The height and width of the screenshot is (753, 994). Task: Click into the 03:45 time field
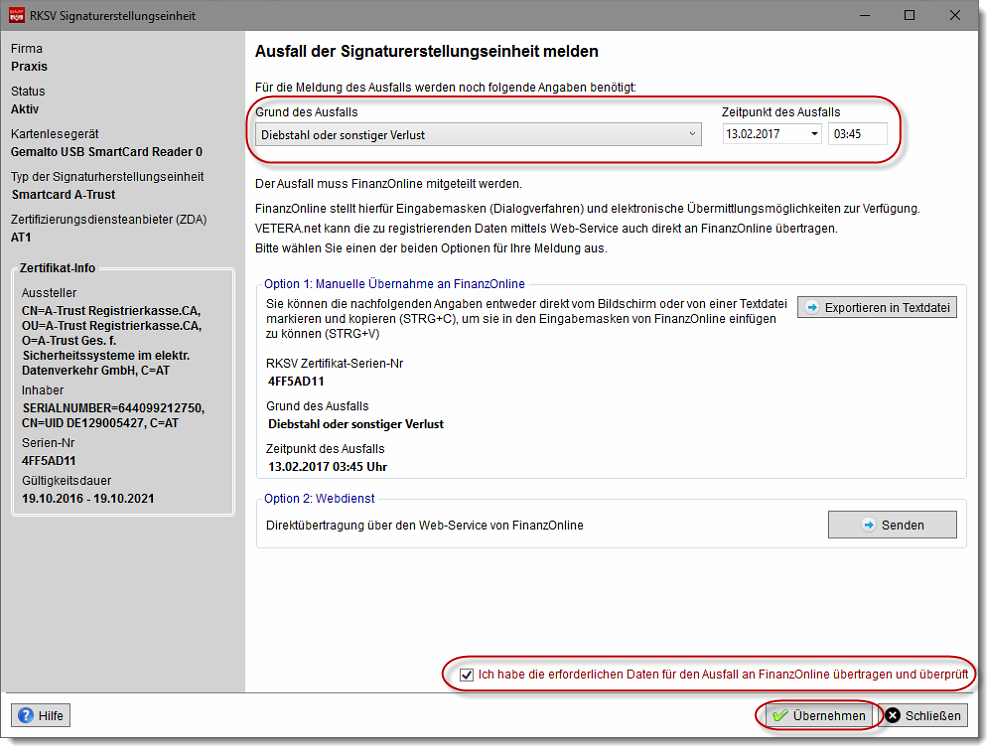point(856,134)
